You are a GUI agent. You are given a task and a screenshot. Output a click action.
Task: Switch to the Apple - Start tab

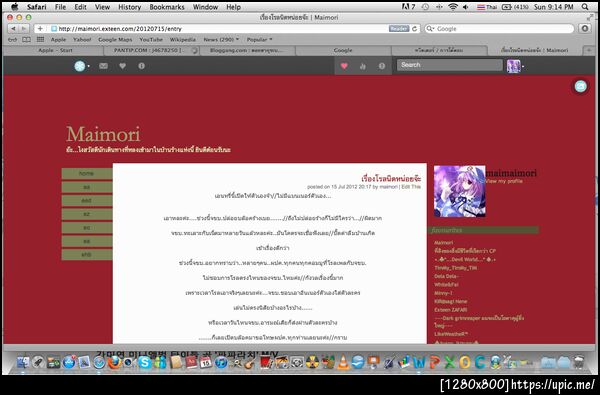tap(54, 50)
